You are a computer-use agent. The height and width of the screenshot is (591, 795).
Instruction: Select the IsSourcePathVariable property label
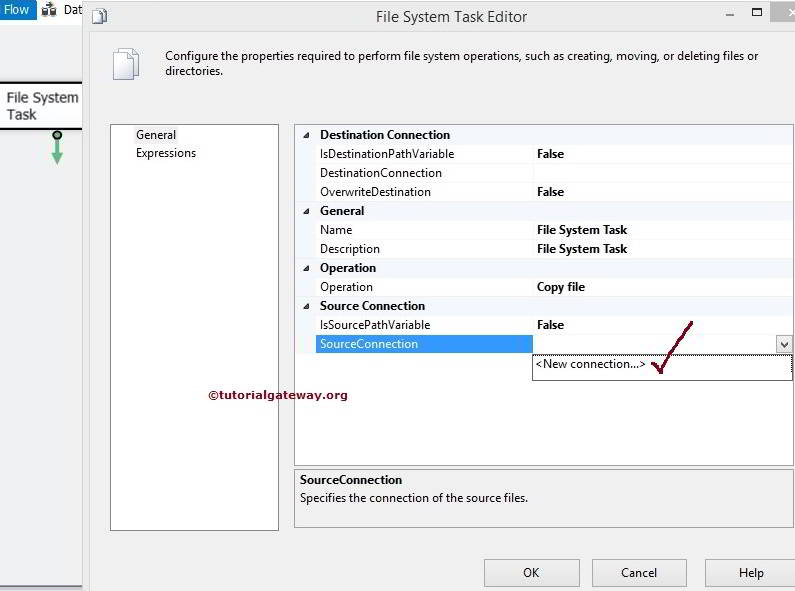coord(375,325)
